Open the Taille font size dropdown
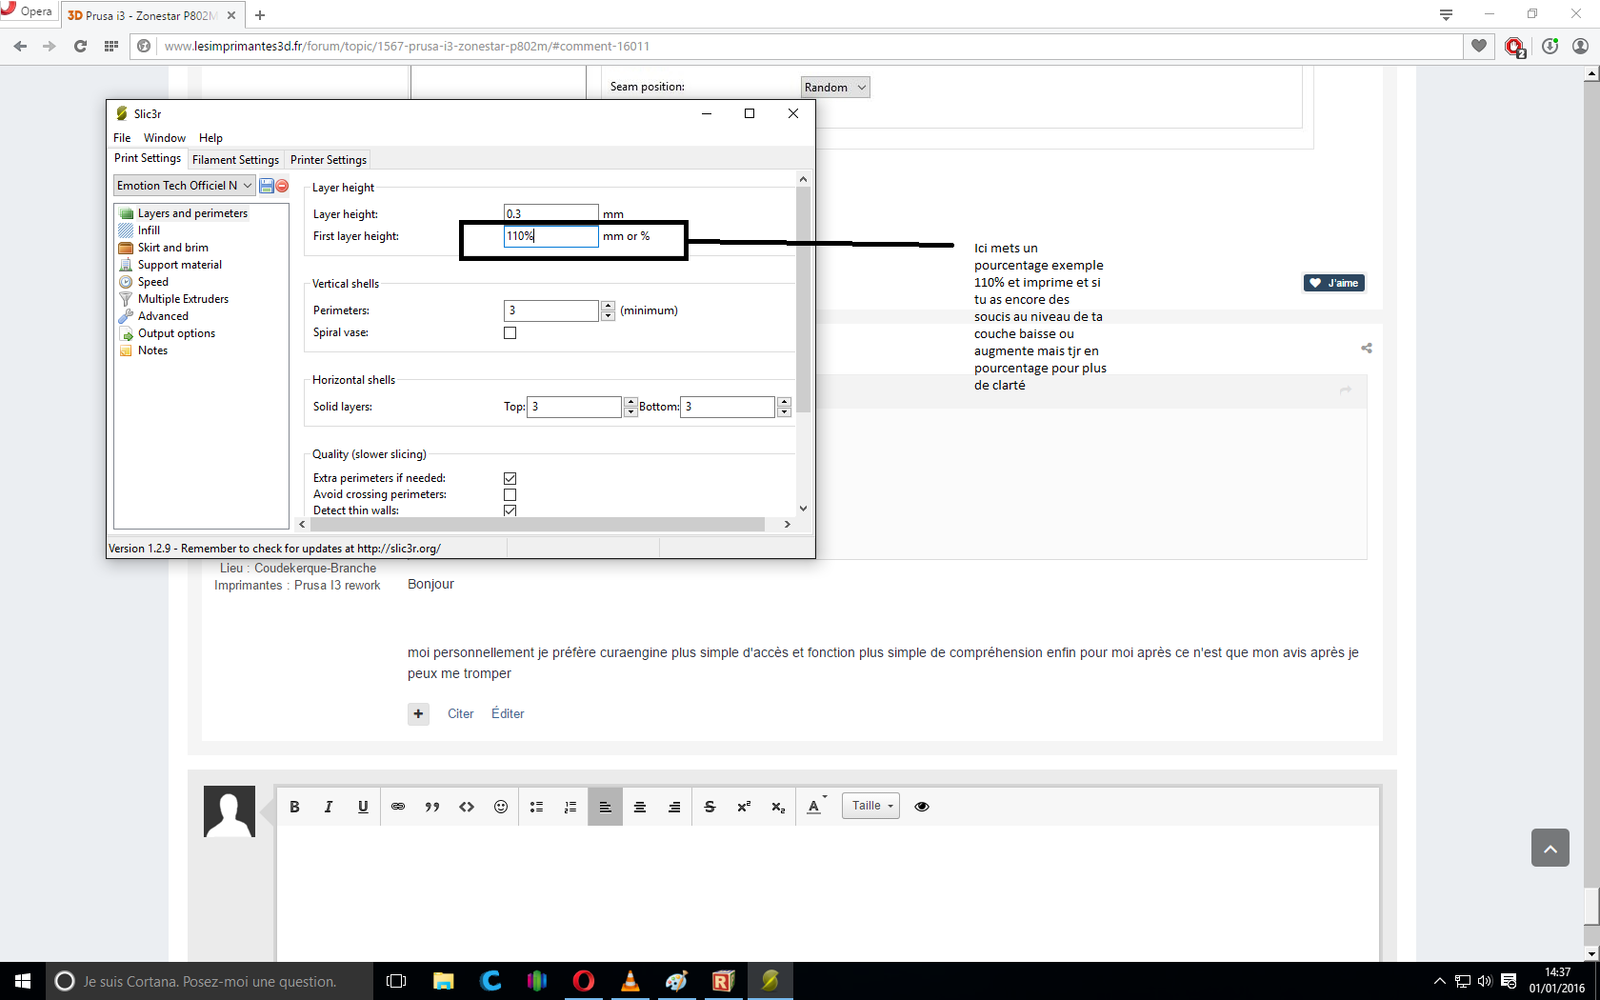1600x1000 pixels. [871, 806]
